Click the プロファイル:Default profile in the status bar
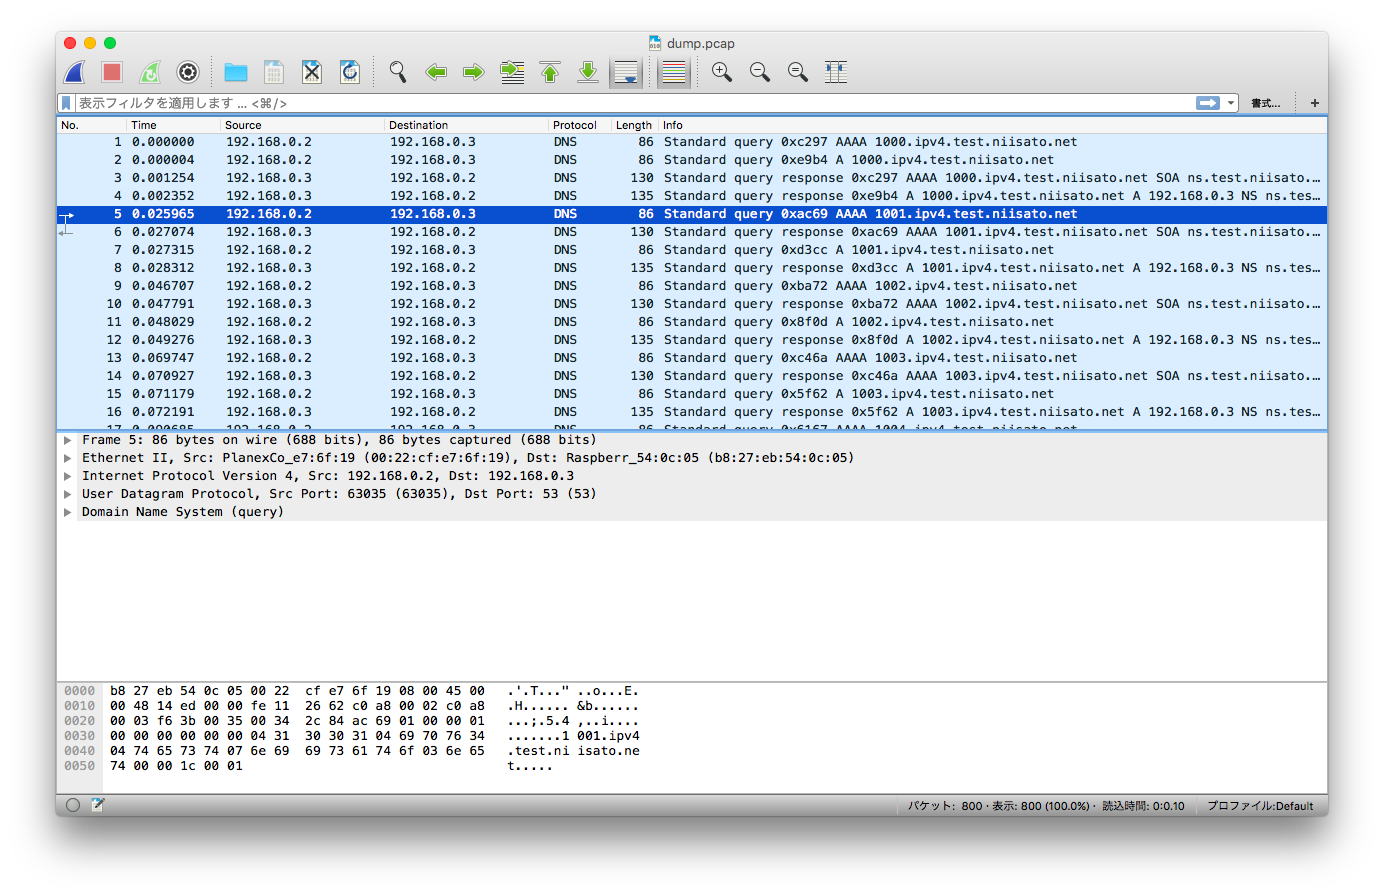Screen dimensions: 1384x896 tap(1260, 806)
